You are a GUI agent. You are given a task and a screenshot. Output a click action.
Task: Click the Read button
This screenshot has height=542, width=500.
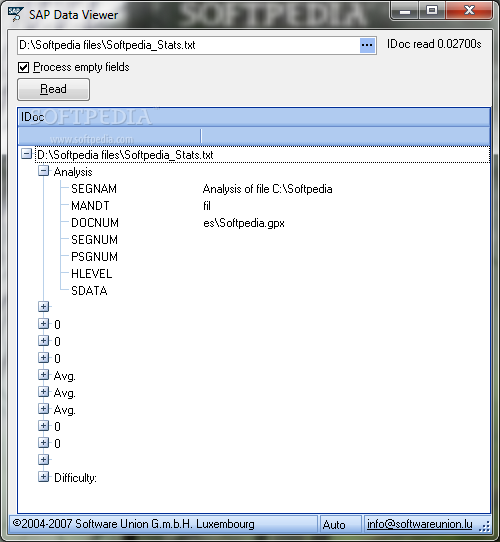click(x=54, y=89)
